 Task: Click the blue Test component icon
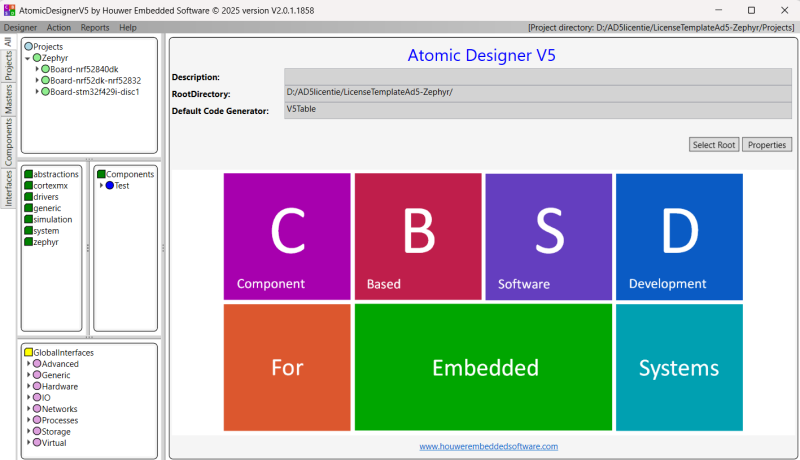pyautogui.click(x=110, y=185)
